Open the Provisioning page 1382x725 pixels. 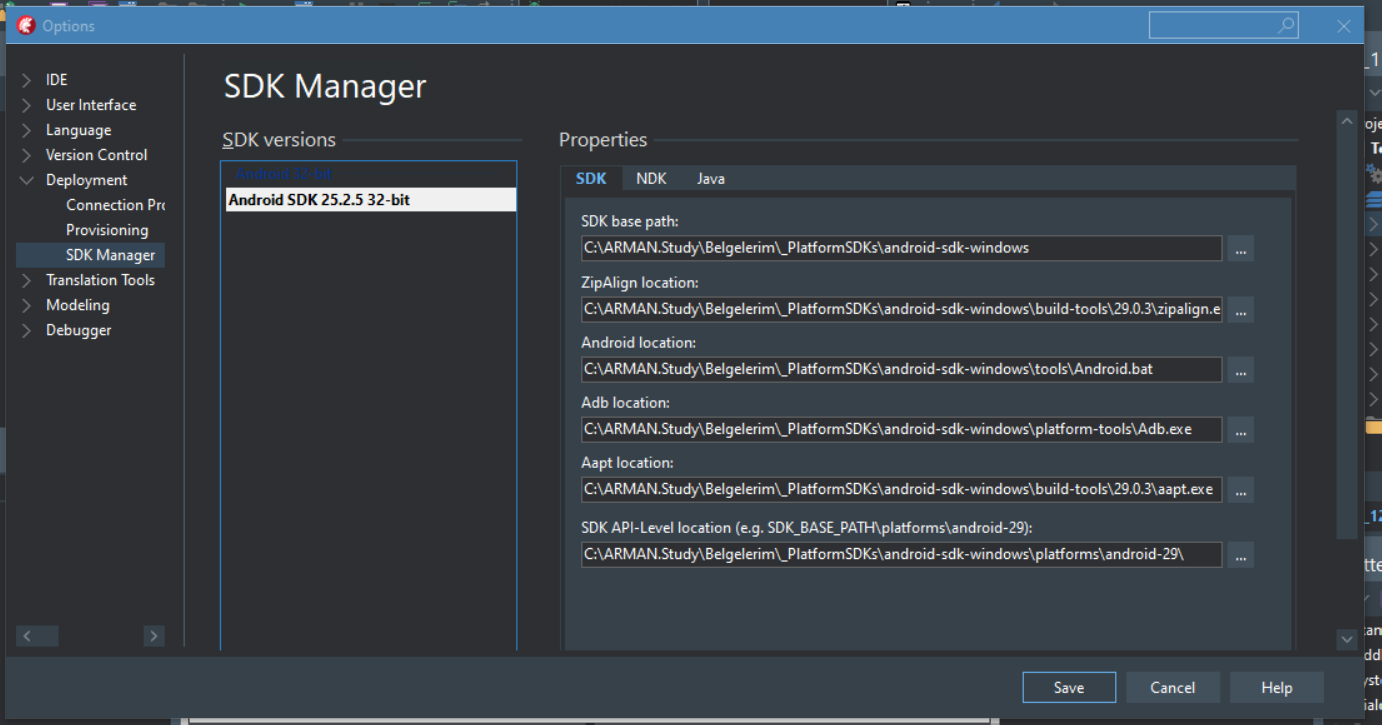pos(107,230)
